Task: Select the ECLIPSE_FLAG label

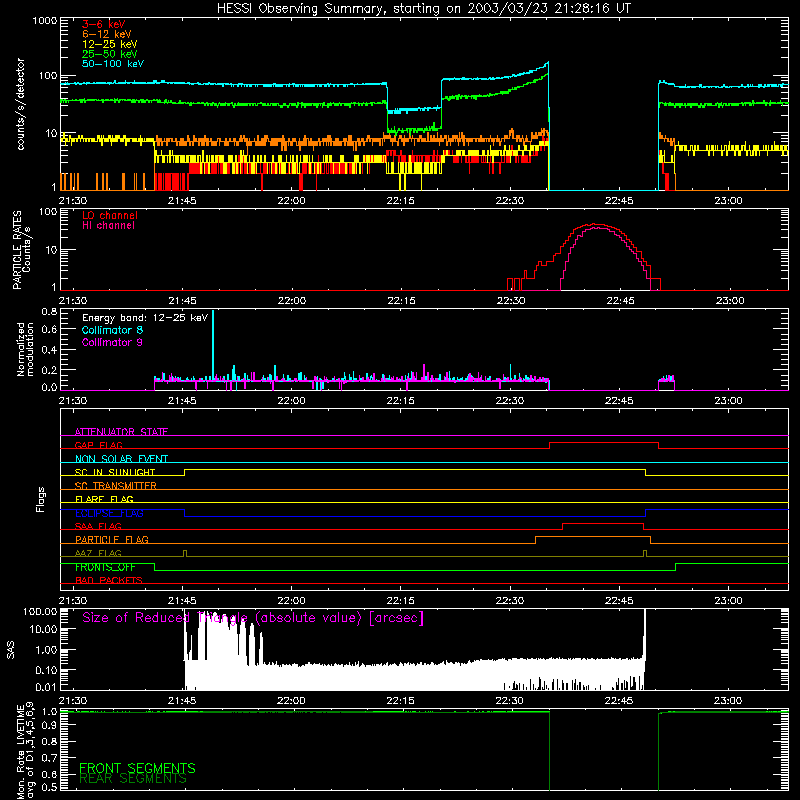Action: click(109, 513)
